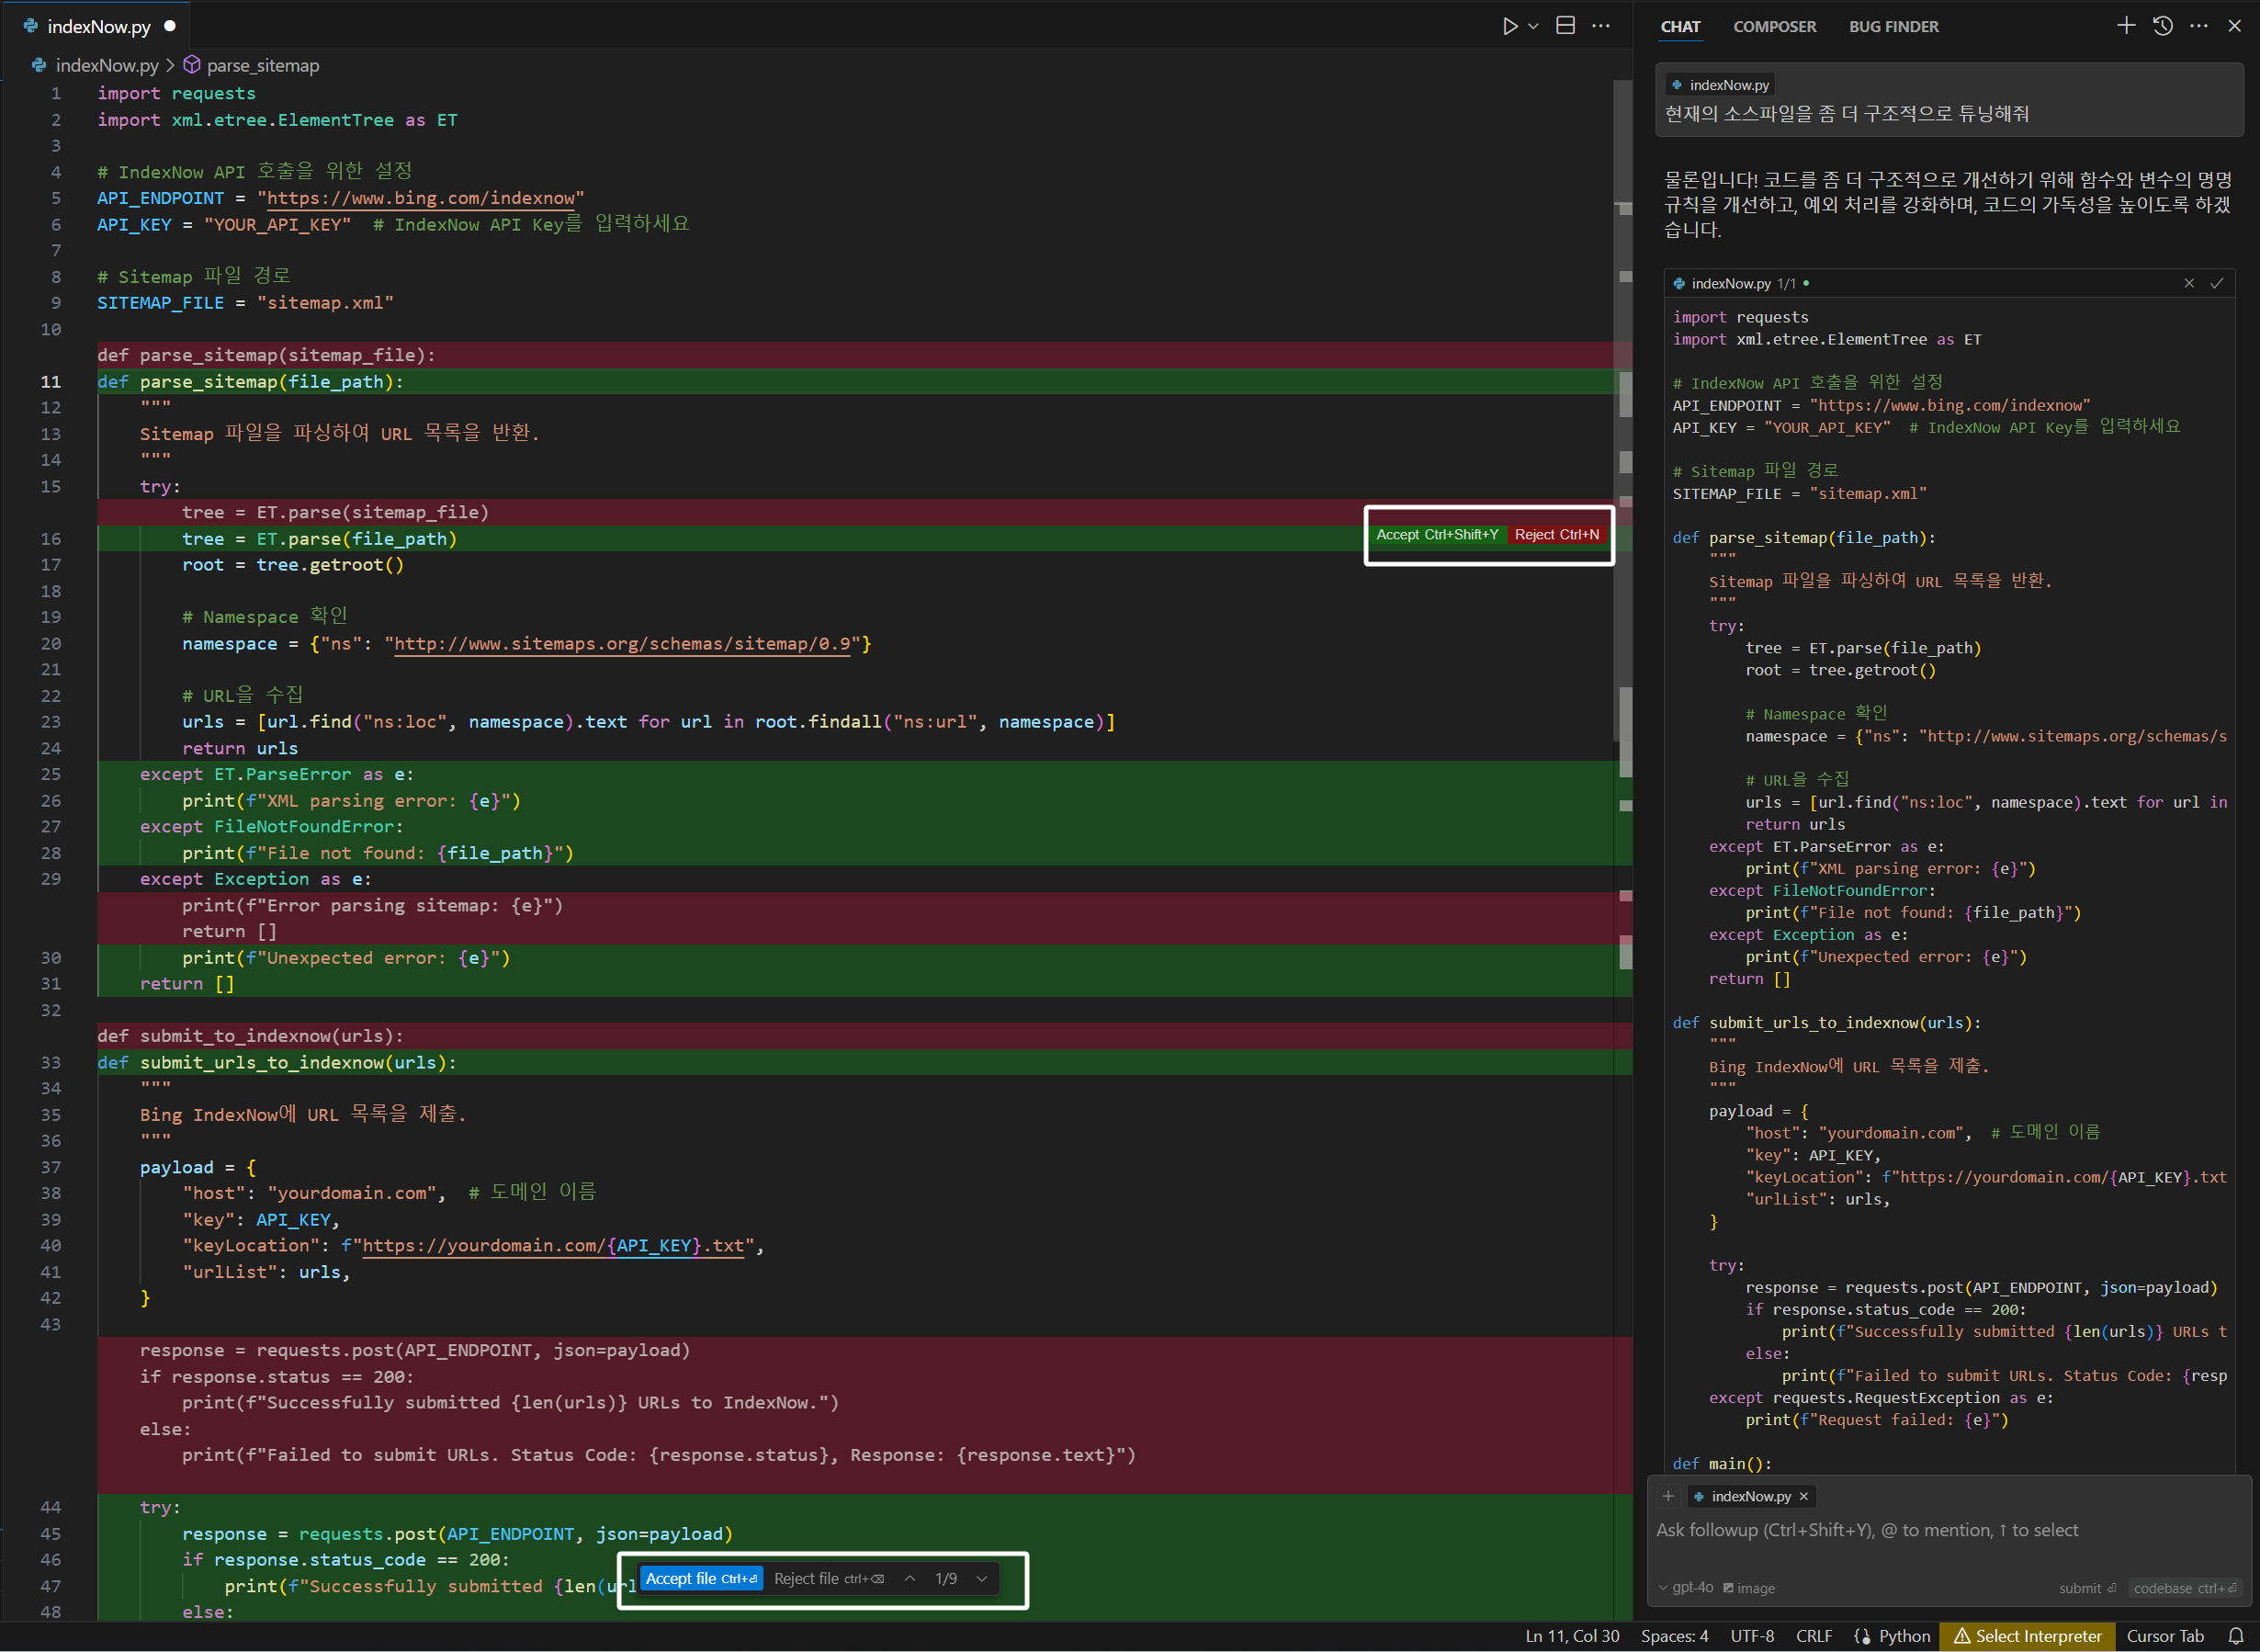Reject the highlighted change via Reject Ctrl+N
2260x1652 pixels.
tap(1556, 535)
